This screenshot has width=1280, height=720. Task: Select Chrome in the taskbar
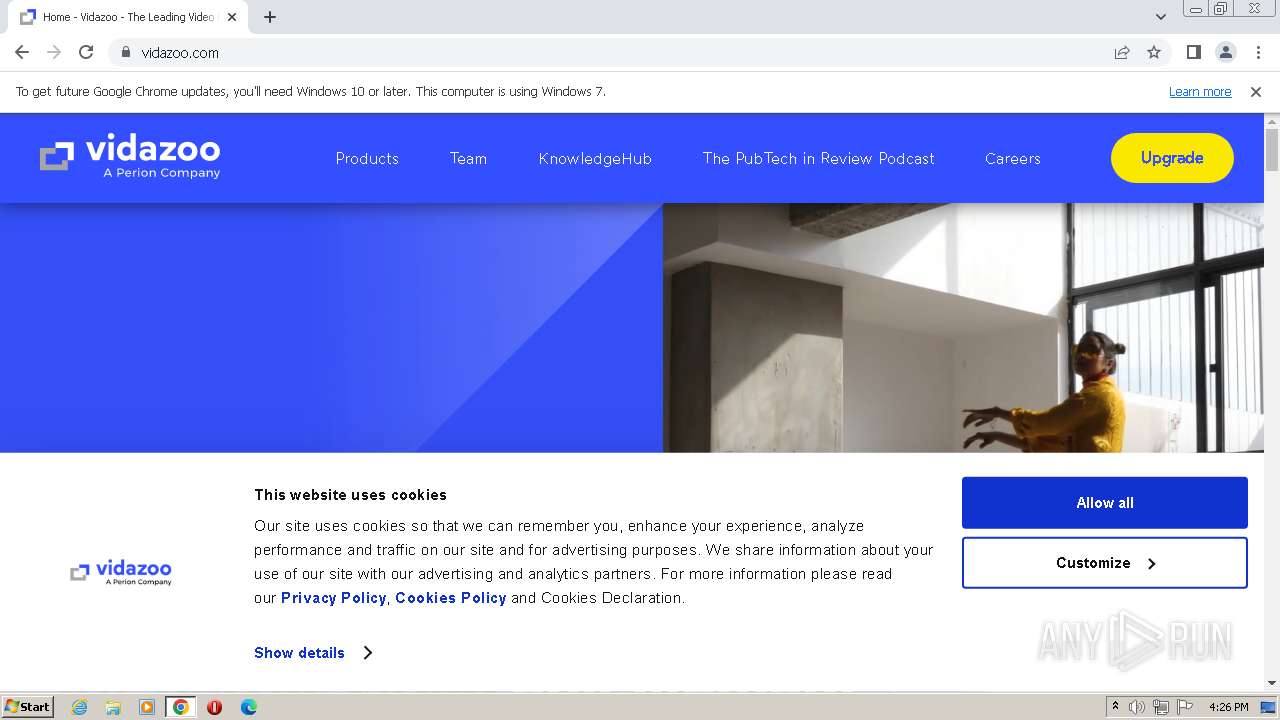pos(180,707)
